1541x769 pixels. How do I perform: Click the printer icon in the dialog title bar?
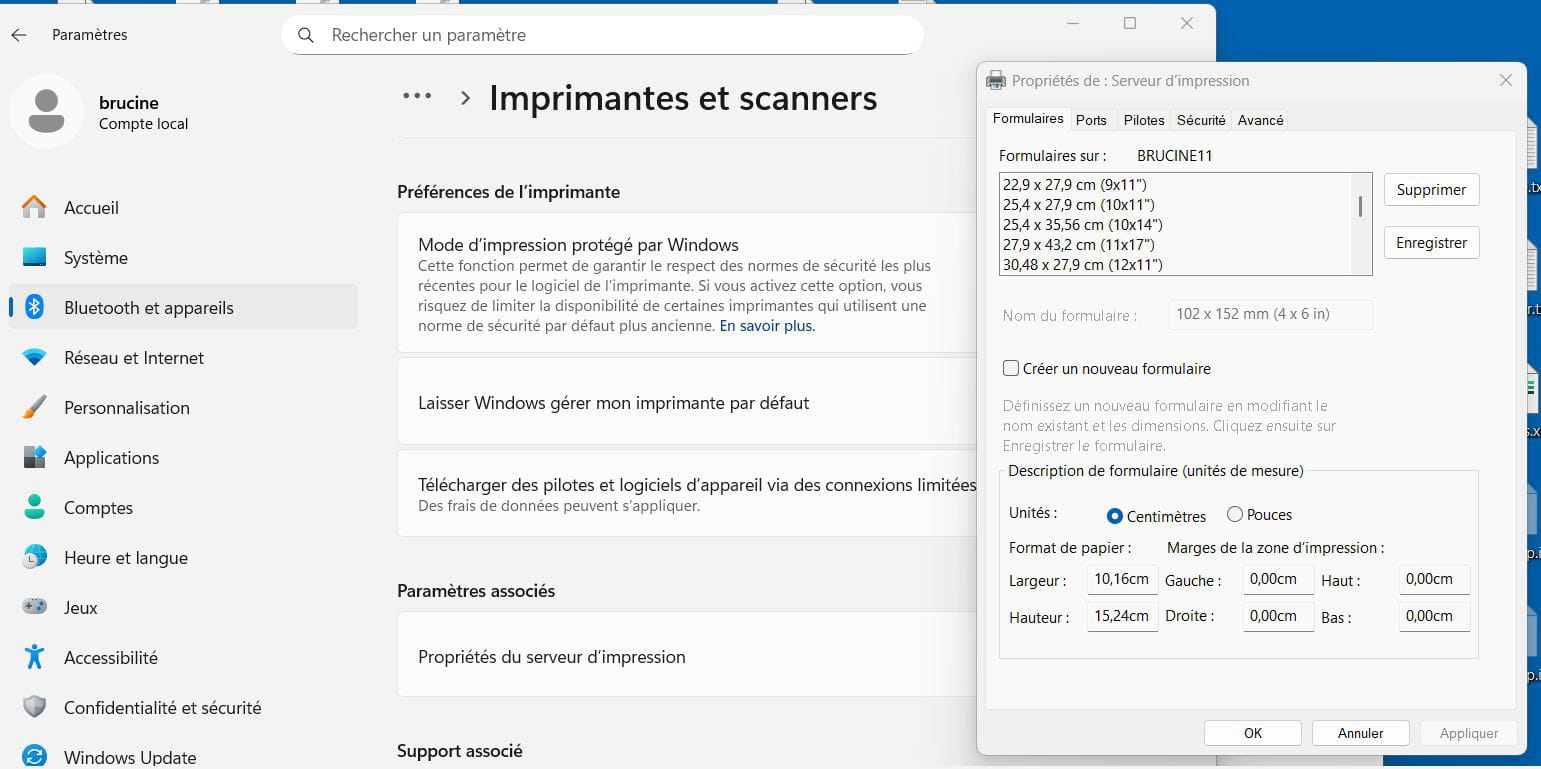tap(996, 81)
